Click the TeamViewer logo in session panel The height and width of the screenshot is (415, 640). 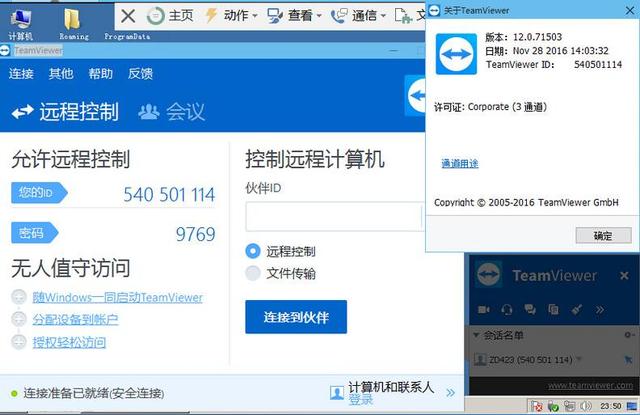[x=489, y=275]
